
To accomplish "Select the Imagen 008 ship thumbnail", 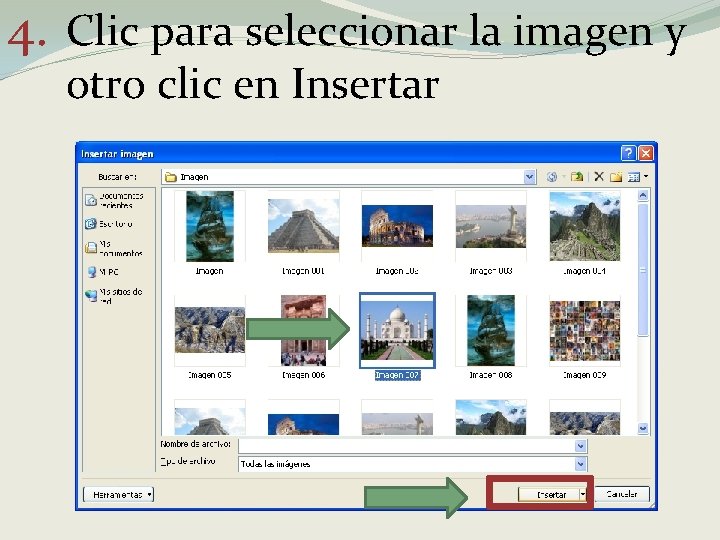I will [x=491, y=330].
